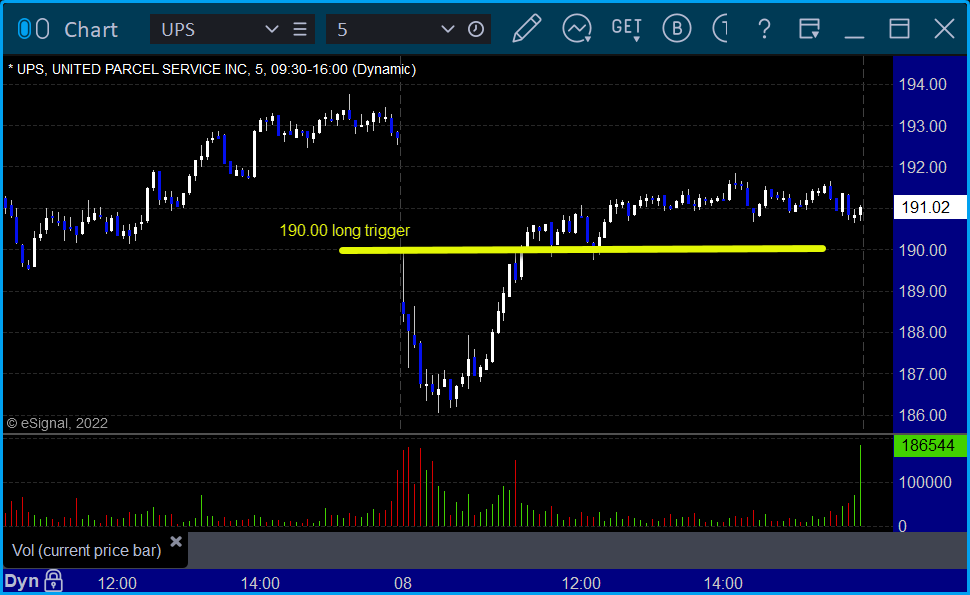This screenshot has width=970, height=595.
Task: Toggle the Dyn lock icon
Action: [54, 581]
